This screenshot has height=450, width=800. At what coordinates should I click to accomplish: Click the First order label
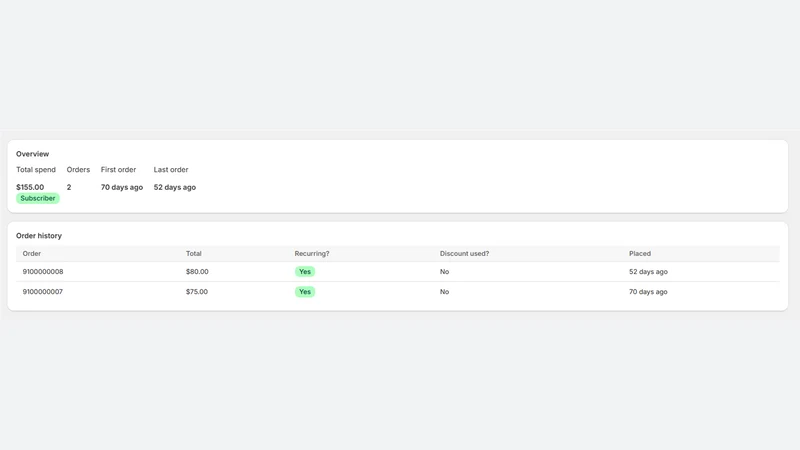tap(118, 169)
